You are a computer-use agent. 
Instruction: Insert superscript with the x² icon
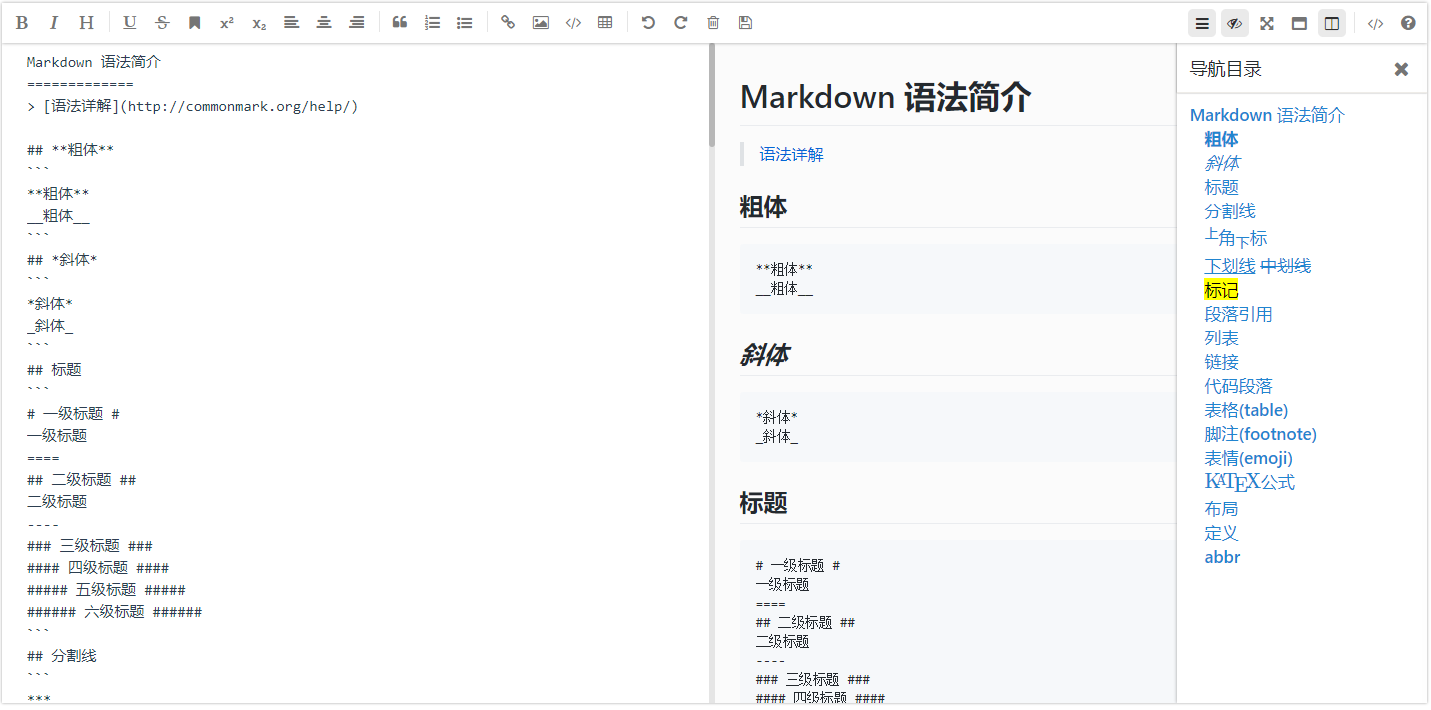[227, 23]
